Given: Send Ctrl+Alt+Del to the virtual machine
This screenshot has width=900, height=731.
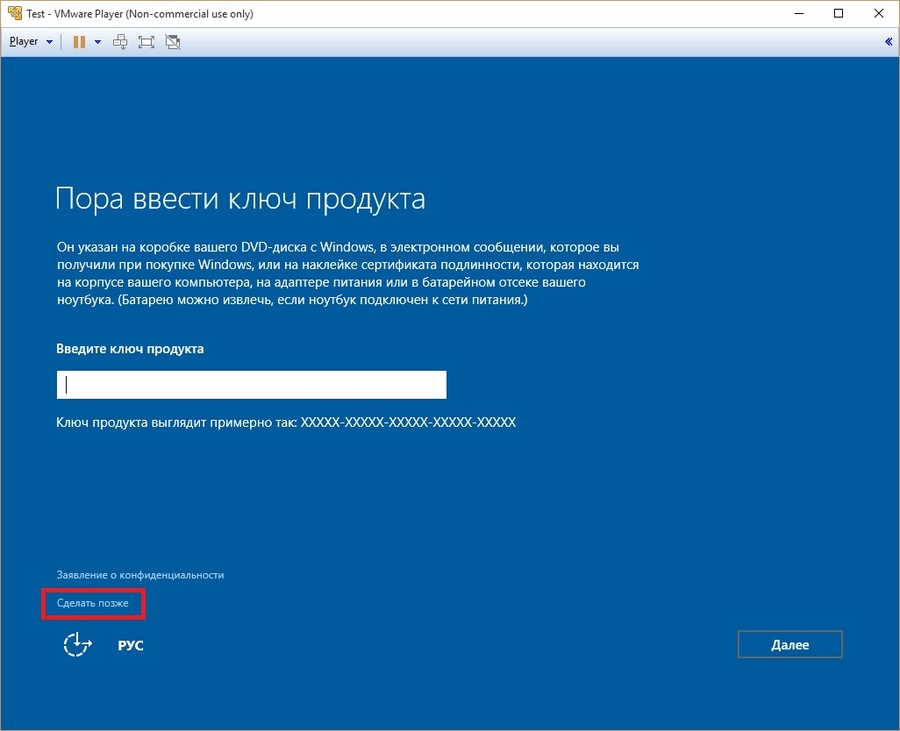Looking at the screenshot, I should (x=120, y=41).
